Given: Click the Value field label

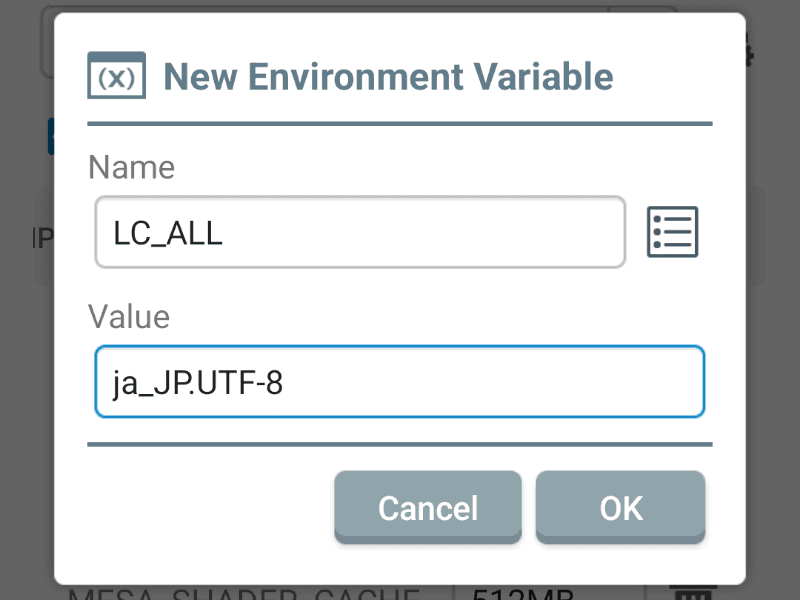Looking at the screenshot, I should (129, 317).
